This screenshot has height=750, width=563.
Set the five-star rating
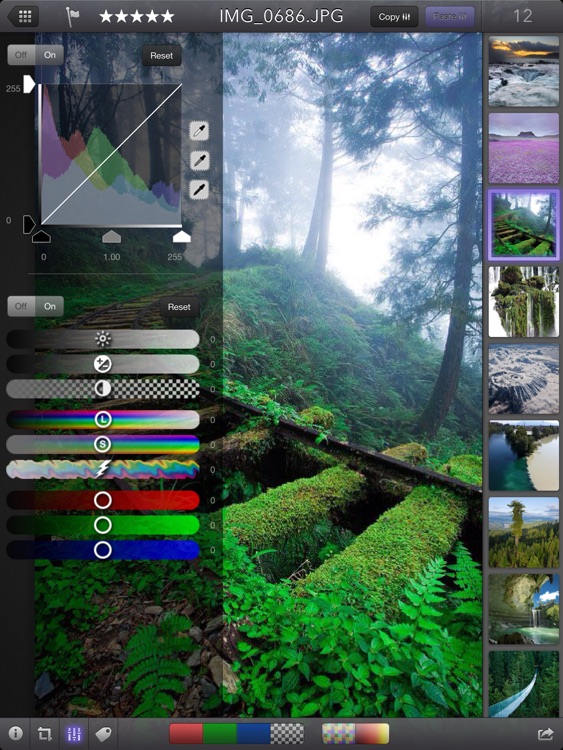point(136,17)
